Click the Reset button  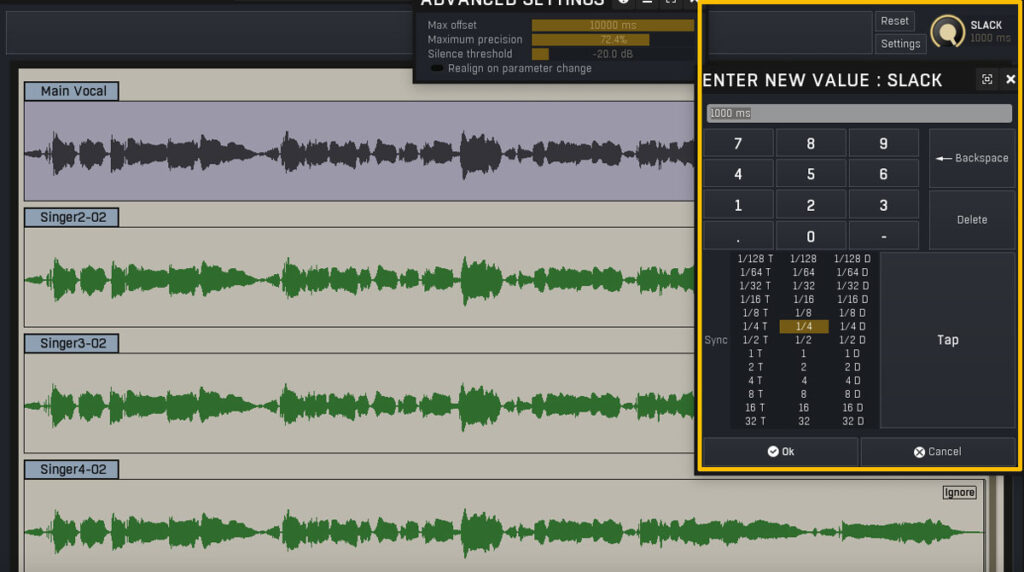pos(895,21)
